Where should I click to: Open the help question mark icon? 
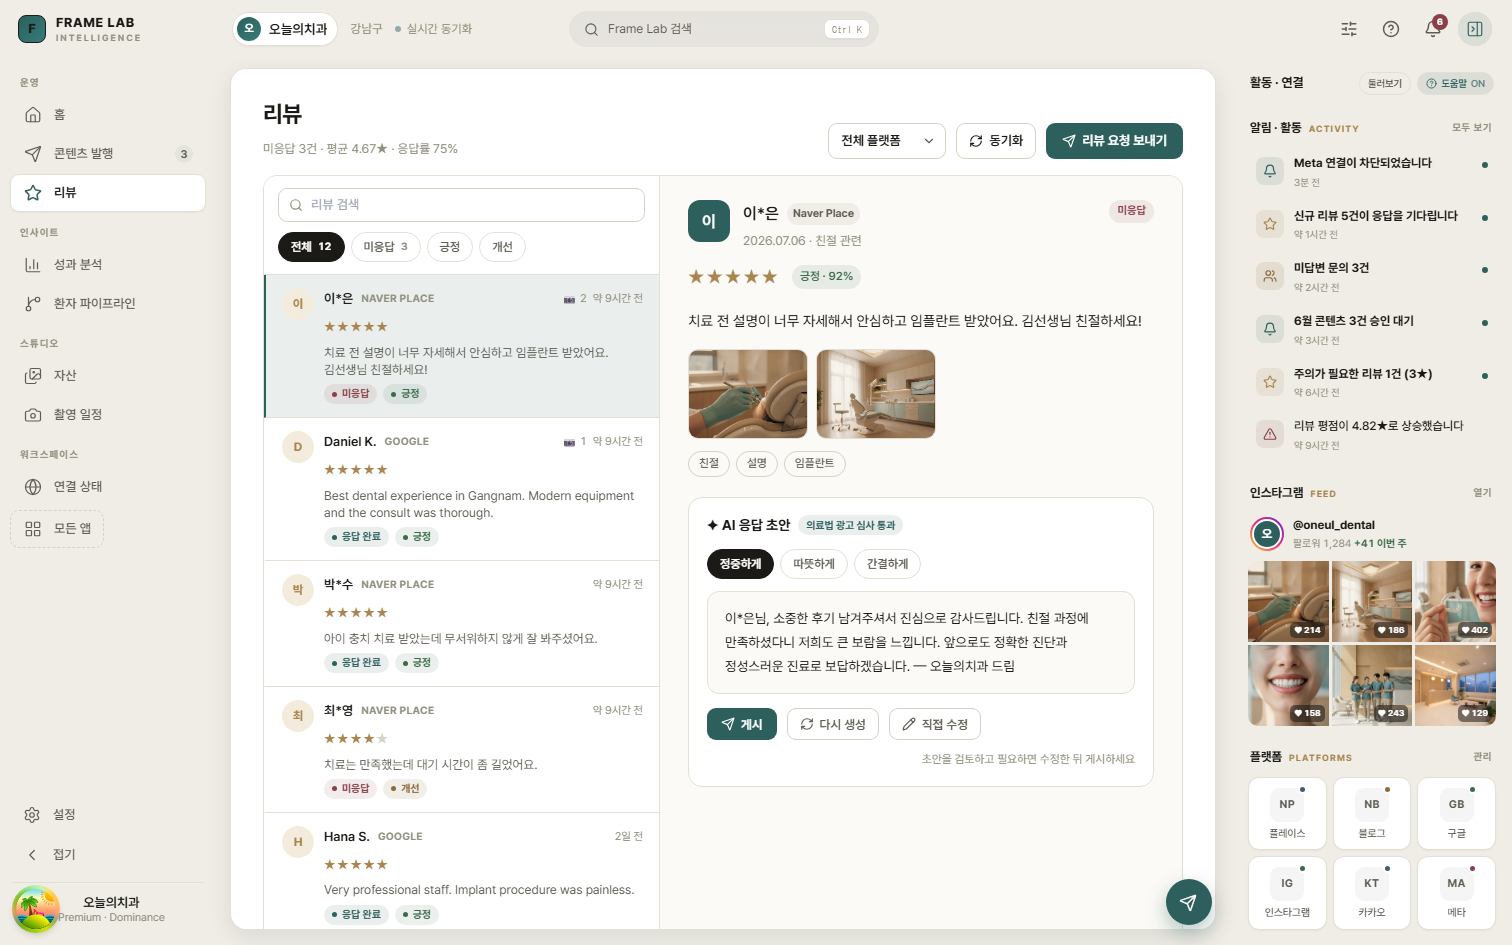click(1391, 29)
